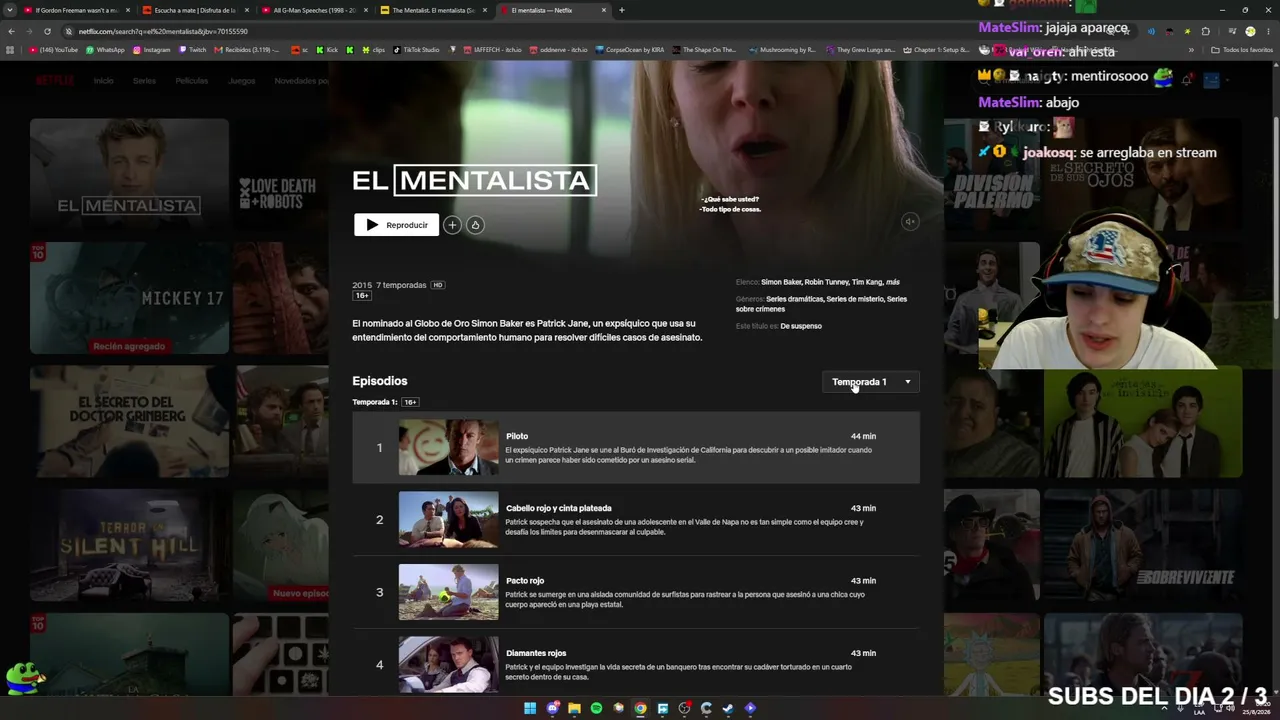
Task: Open El Secreto del Doctor Grinberg card
Action: (129, 421)
